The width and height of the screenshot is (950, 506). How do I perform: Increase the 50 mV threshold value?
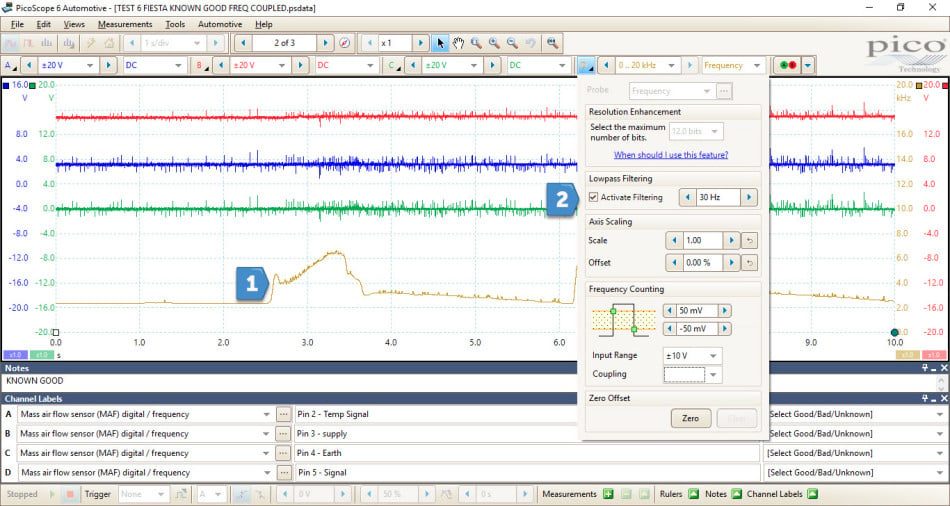(x=724, y=311)
